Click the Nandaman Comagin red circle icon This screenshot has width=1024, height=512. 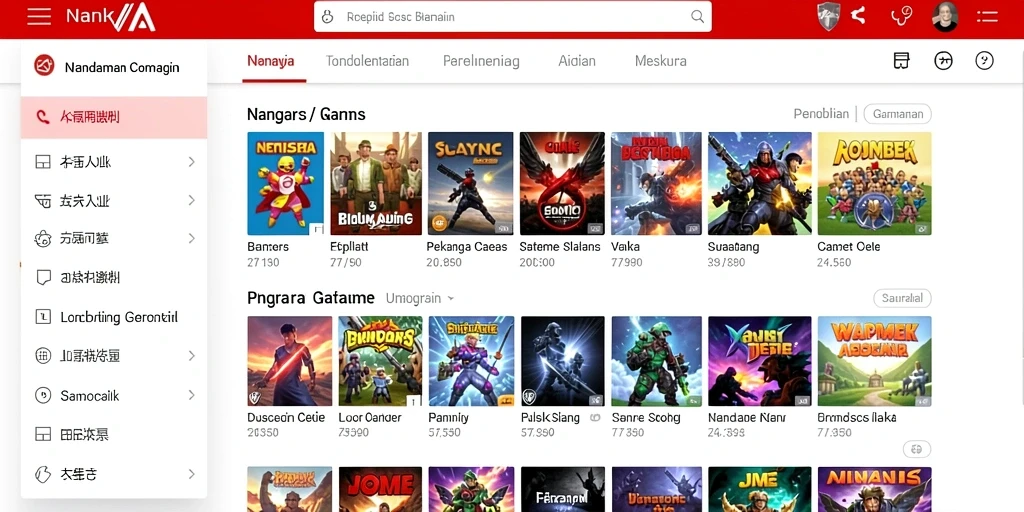[x=44, y=65]
